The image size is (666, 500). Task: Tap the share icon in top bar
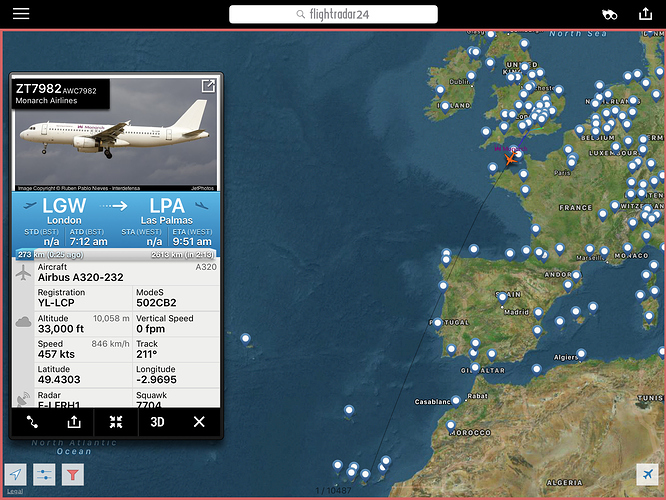646,14
